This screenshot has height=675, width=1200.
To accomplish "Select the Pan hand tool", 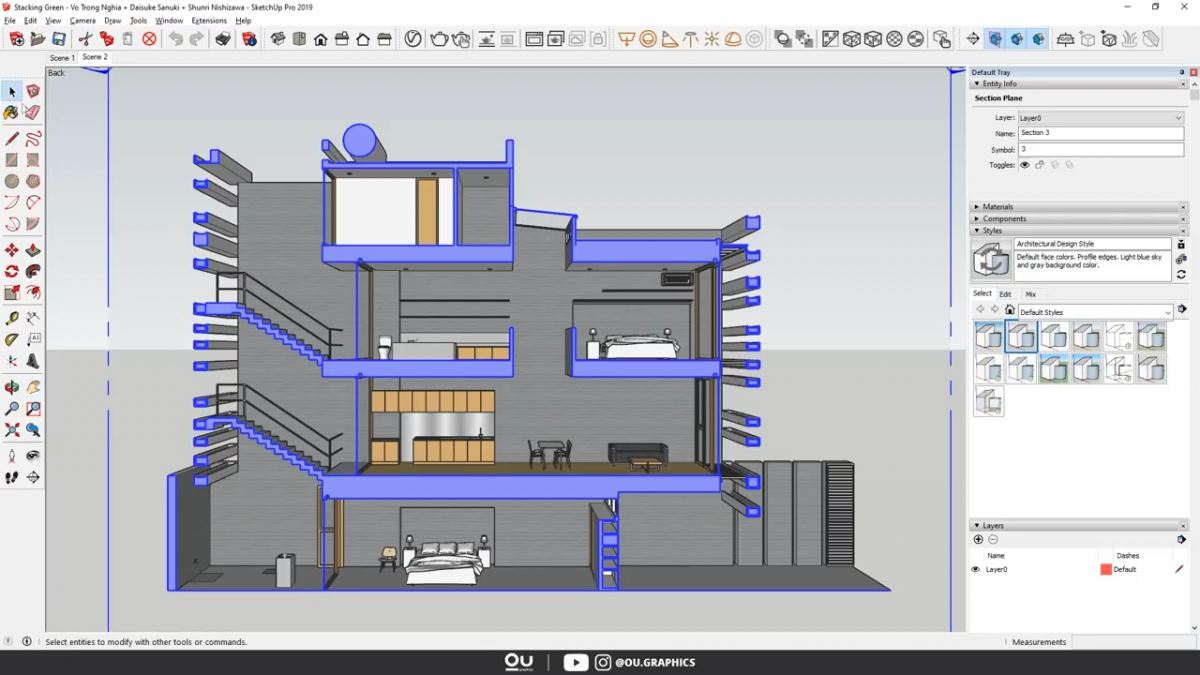I will click(32, 385).
